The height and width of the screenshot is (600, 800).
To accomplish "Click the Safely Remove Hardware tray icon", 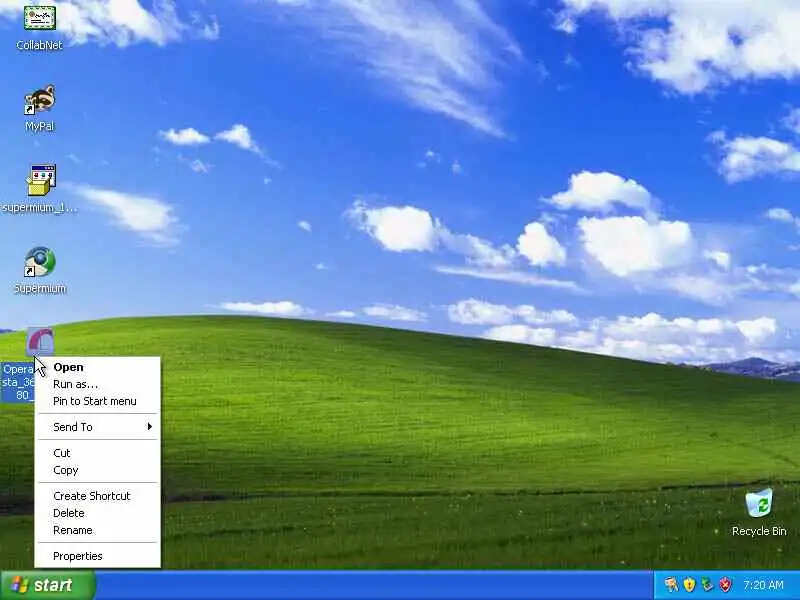I will pyautogui.click(x=707, y=585).
